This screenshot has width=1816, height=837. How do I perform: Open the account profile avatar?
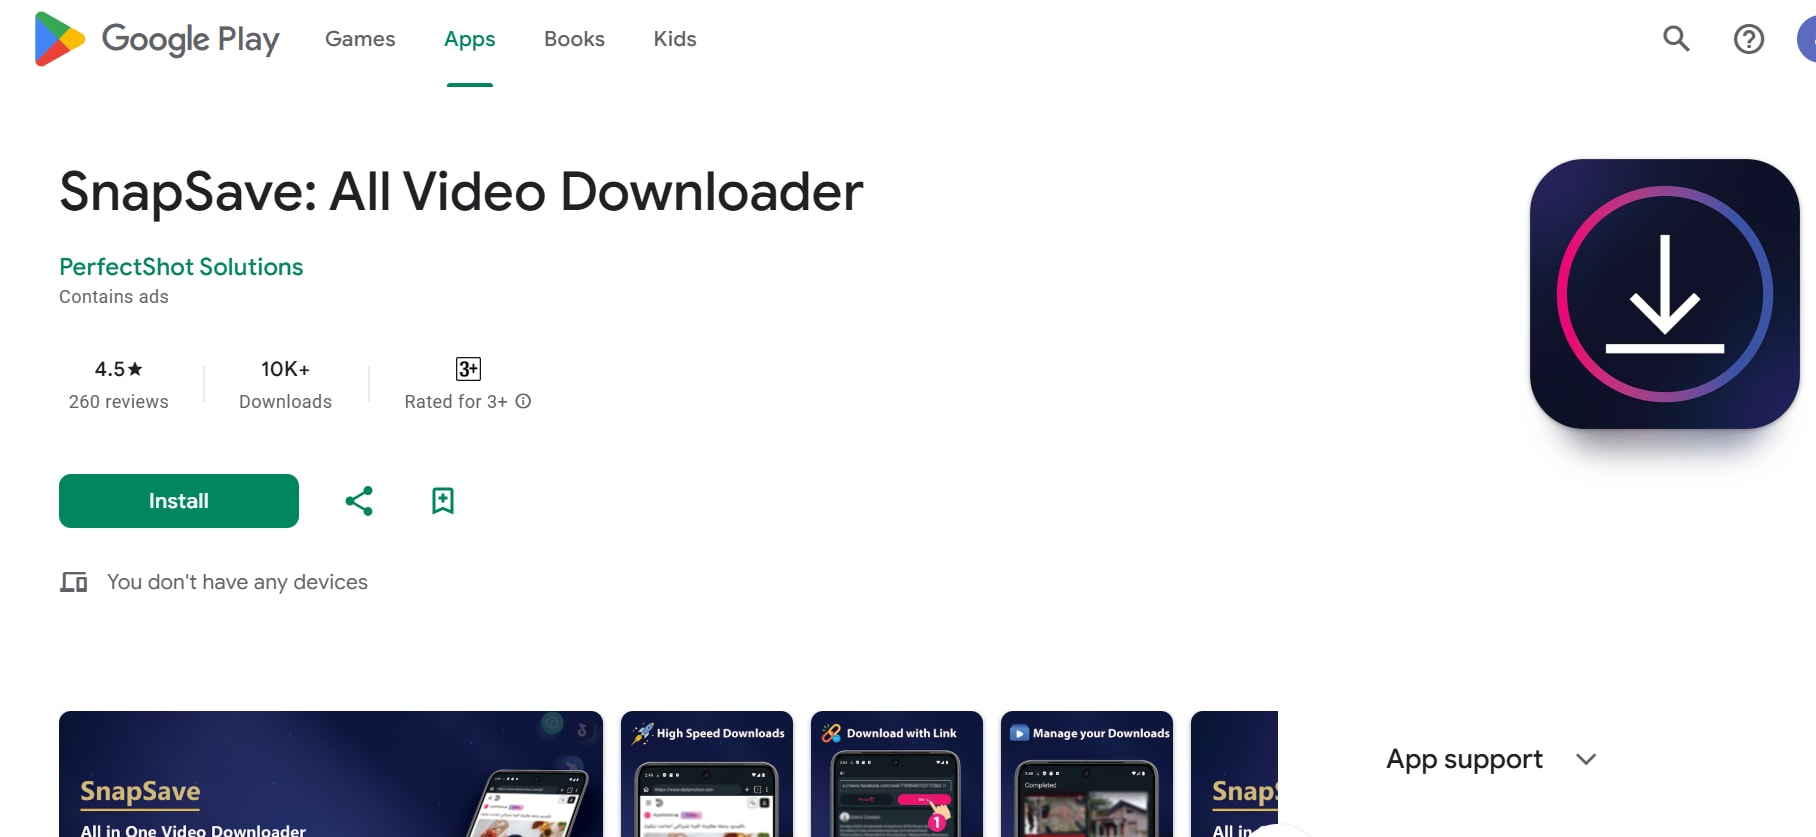click(1807, 39)
